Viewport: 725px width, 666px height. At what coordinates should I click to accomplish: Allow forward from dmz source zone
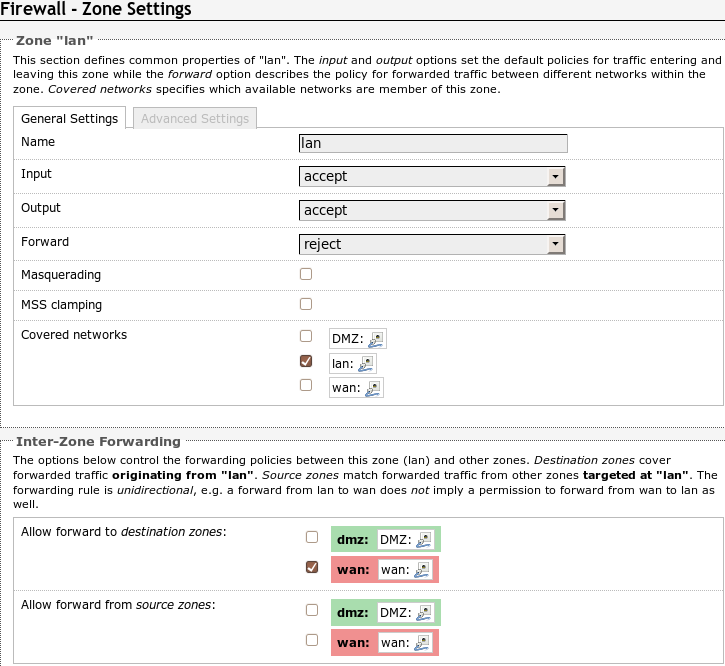(312, 609)
